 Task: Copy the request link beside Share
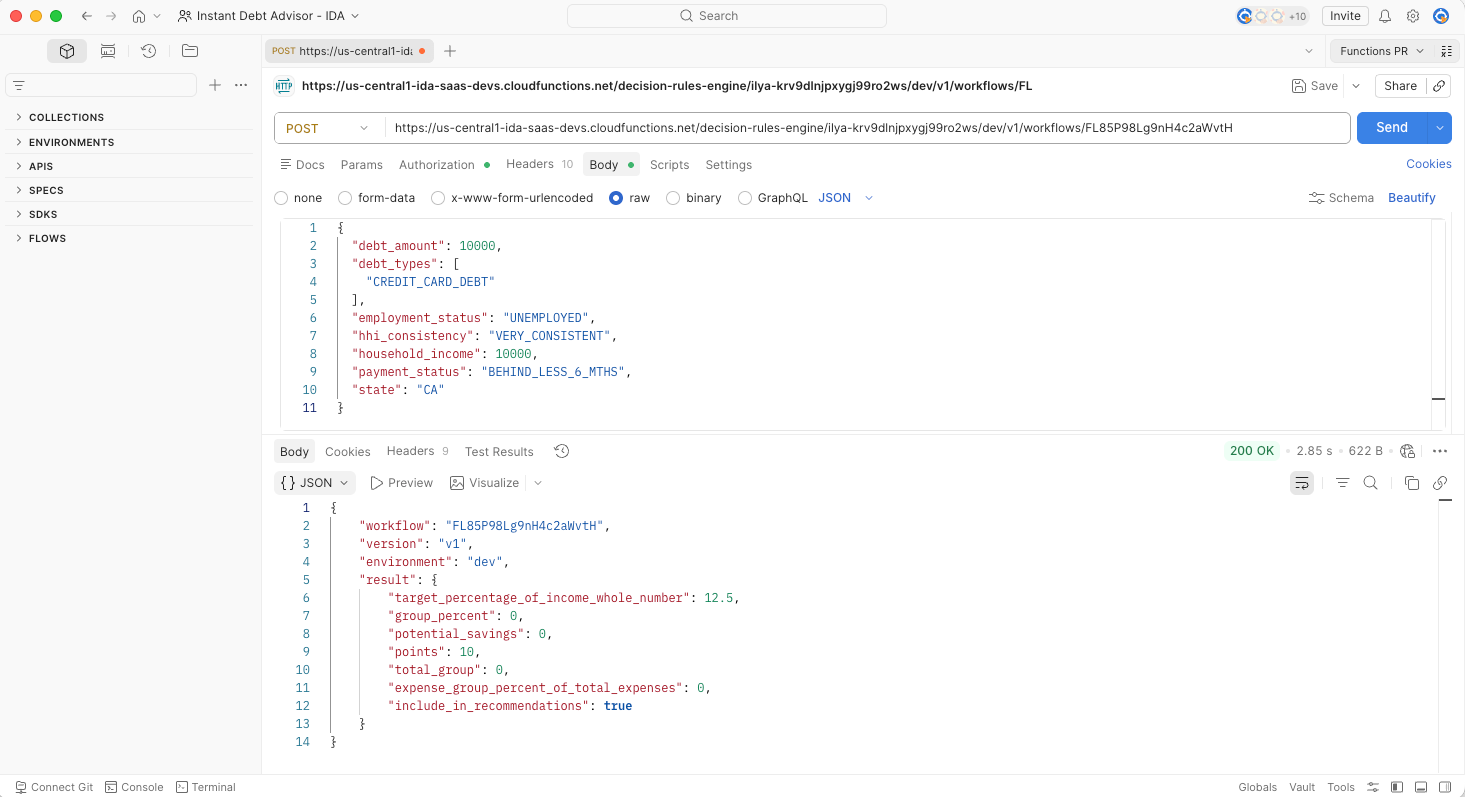pos(1440,86)
